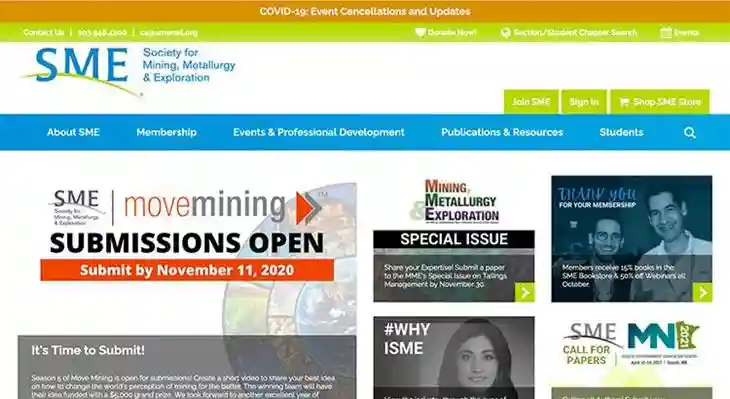Open the Events link in top bar
Image resolution: width=730 pixels, height=399 pixels.
click(686, 33)
